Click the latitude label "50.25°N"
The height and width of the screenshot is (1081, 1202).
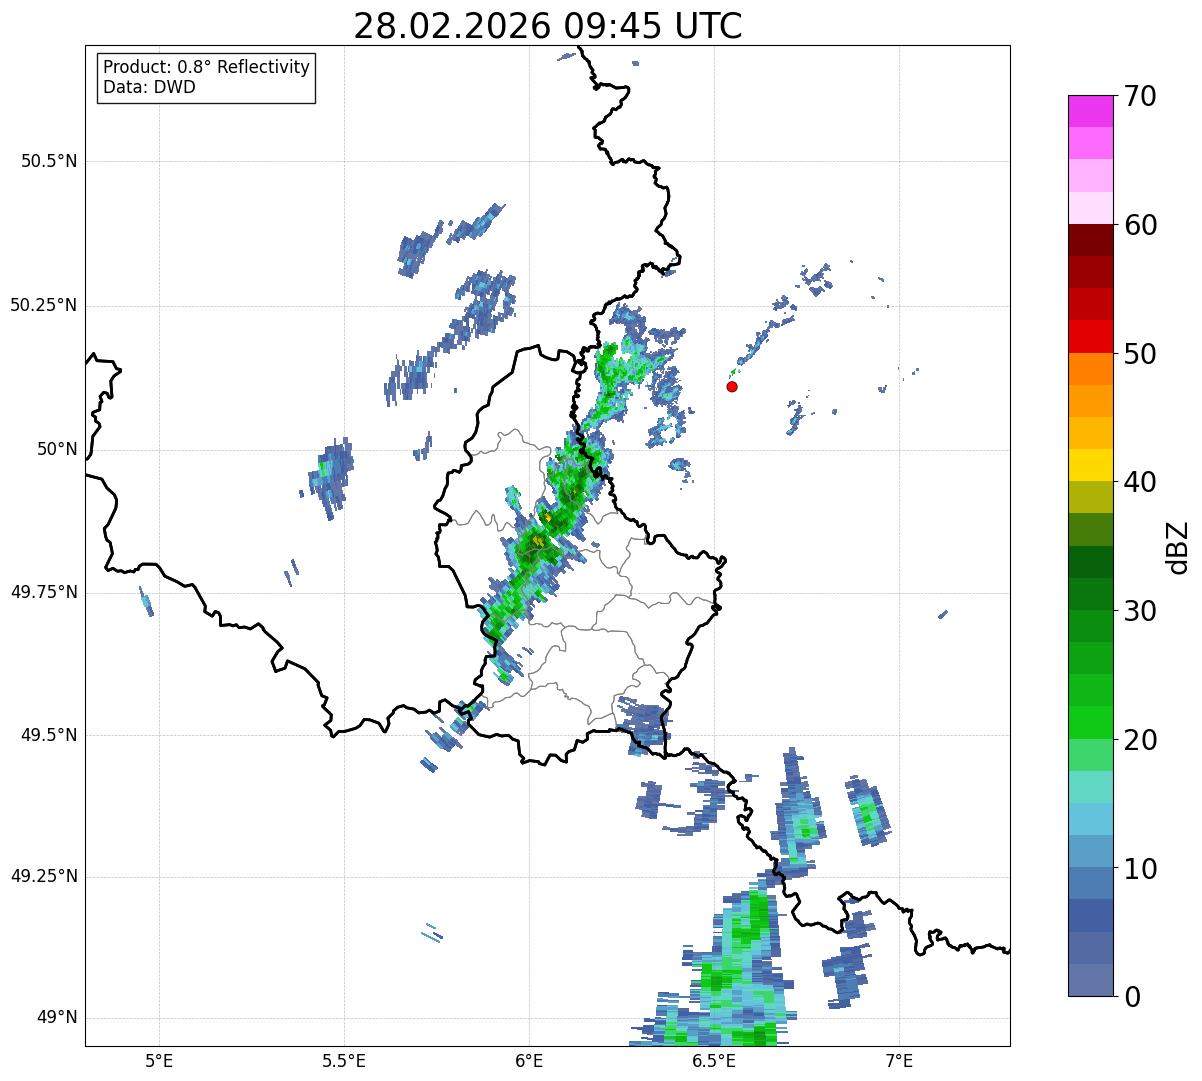(x=44, y=305)
